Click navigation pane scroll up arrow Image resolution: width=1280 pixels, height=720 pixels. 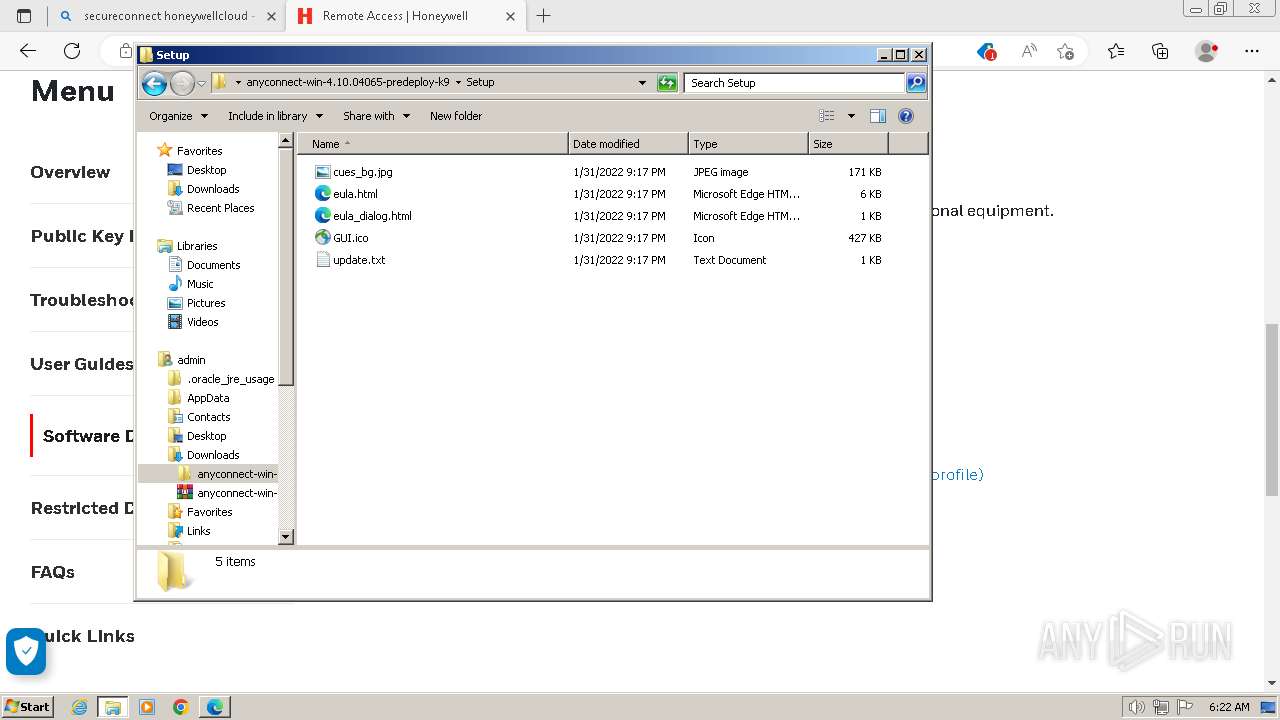coord(286,141)
